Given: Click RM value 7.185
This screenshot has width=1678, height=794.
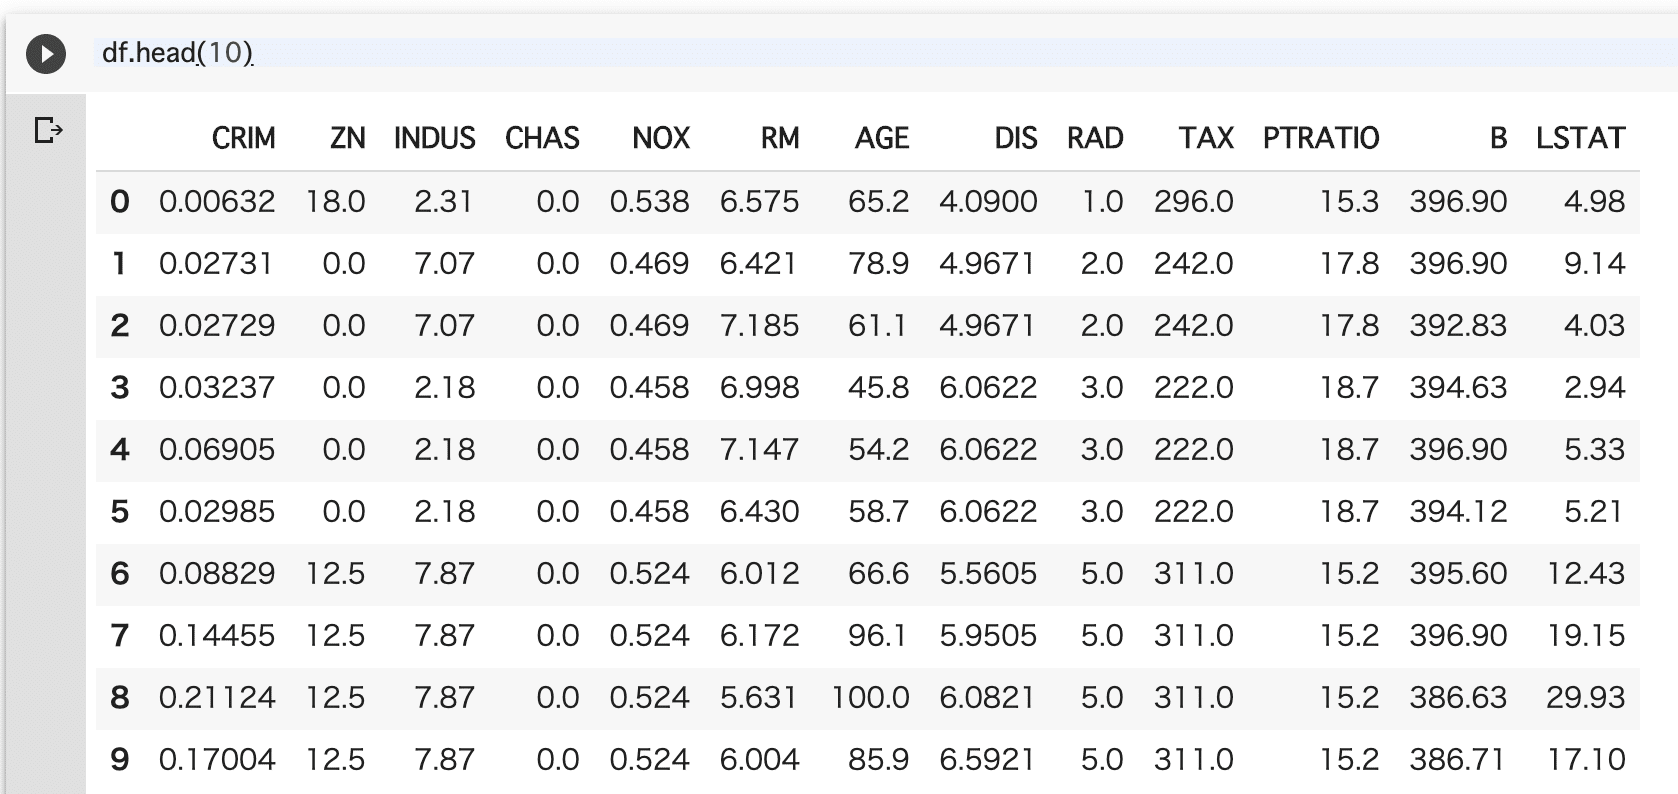Looking at the screenshot, I should tap(760, 326).
